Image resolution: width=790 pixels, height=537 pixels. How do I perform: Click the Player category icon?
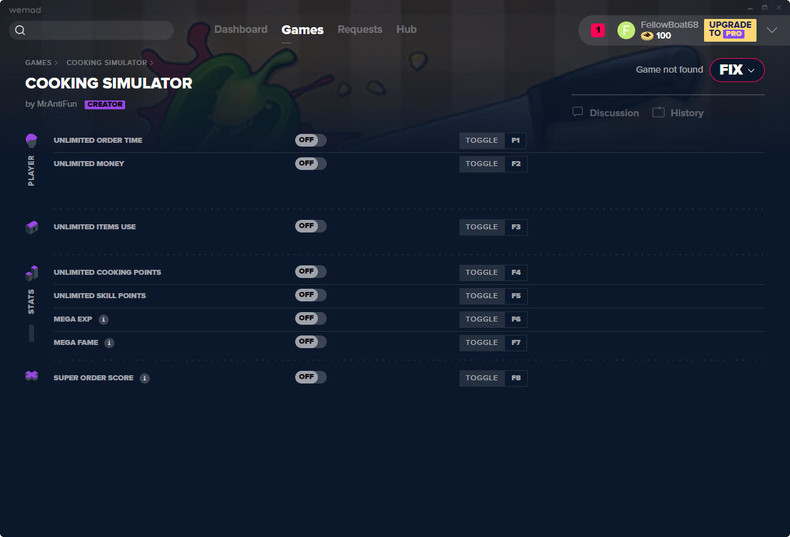pos(31,141)
